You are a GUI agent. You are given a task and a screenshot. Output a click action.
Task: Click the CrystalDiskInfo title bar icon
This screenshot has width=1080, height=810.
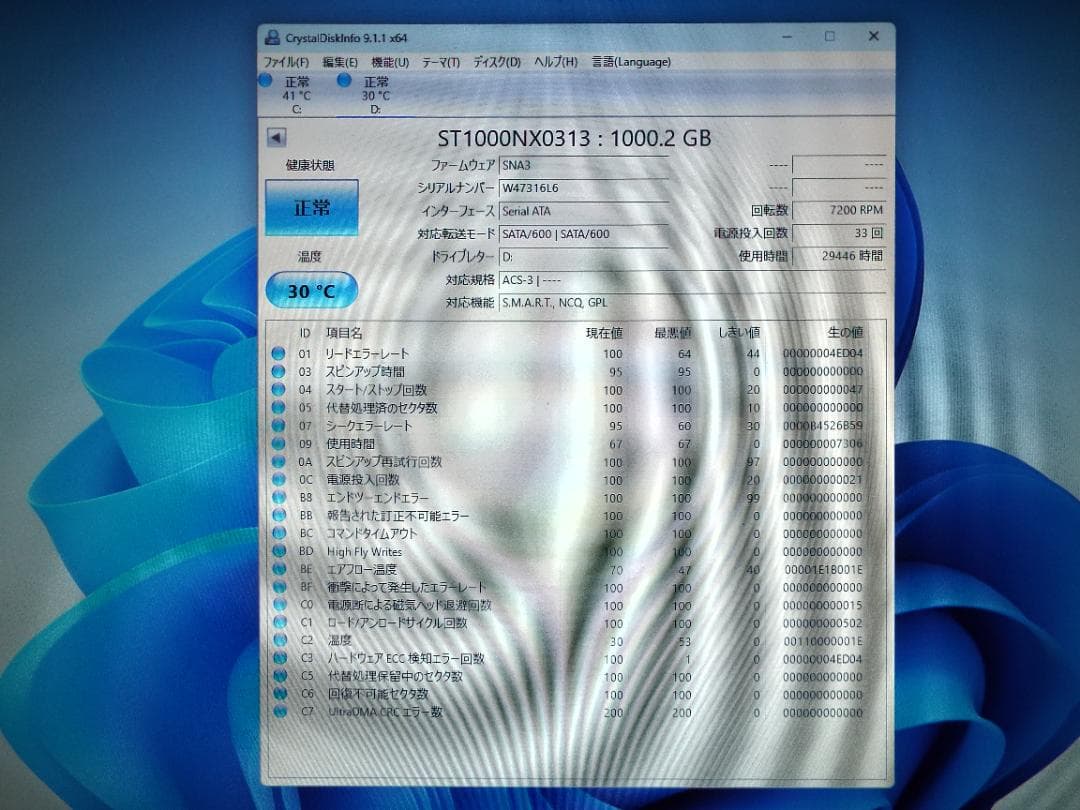pos(271,34)
